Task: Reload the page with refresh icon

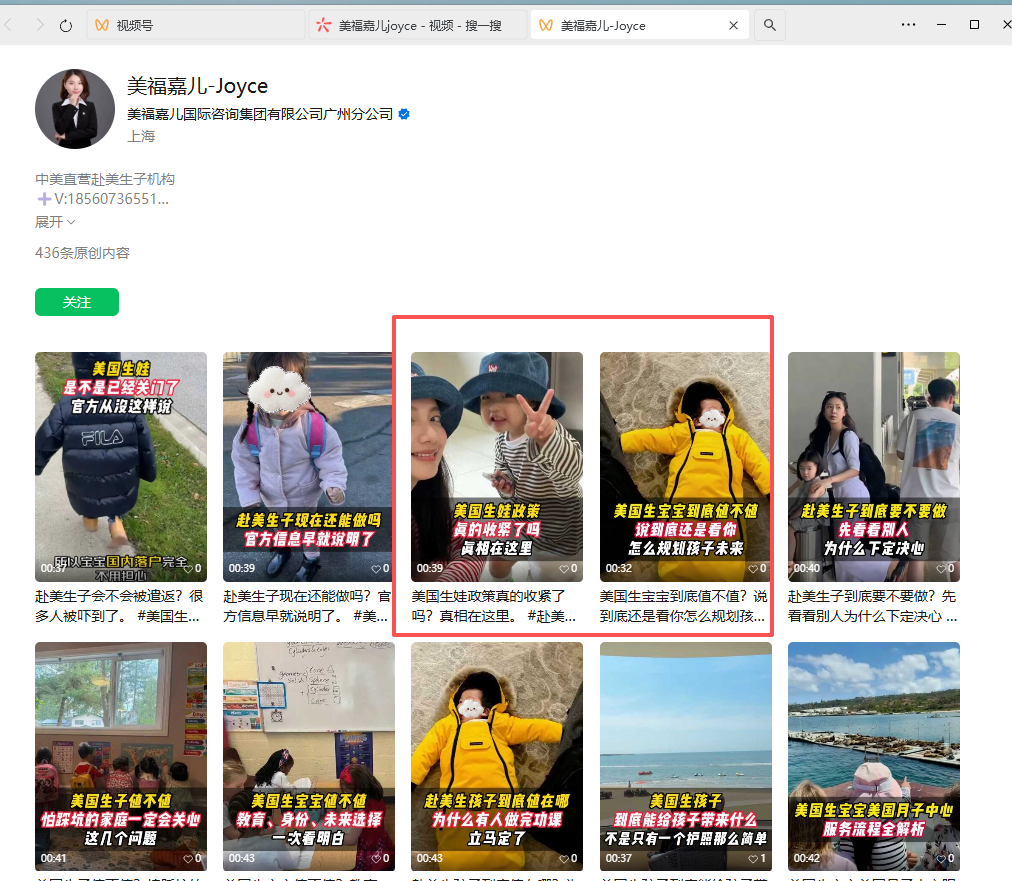Action: [66, 26]
